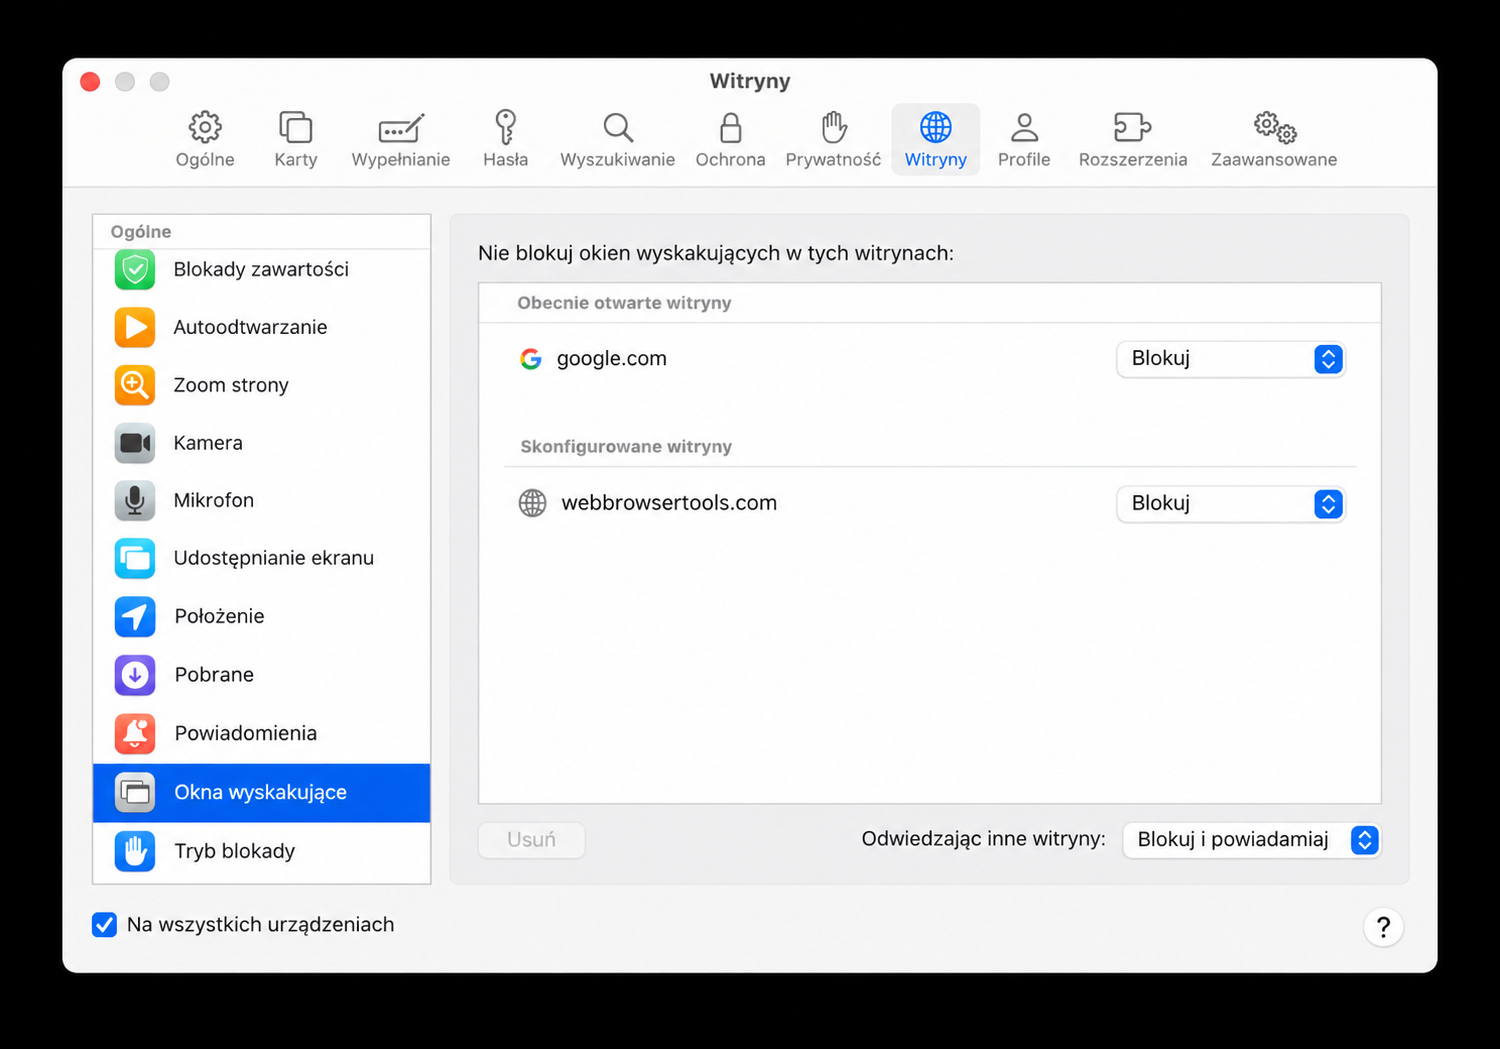Select the webbrowsertools.com row
Image resolution: width=1500 pixels, height=1049 pixels.
coord(930,504)
